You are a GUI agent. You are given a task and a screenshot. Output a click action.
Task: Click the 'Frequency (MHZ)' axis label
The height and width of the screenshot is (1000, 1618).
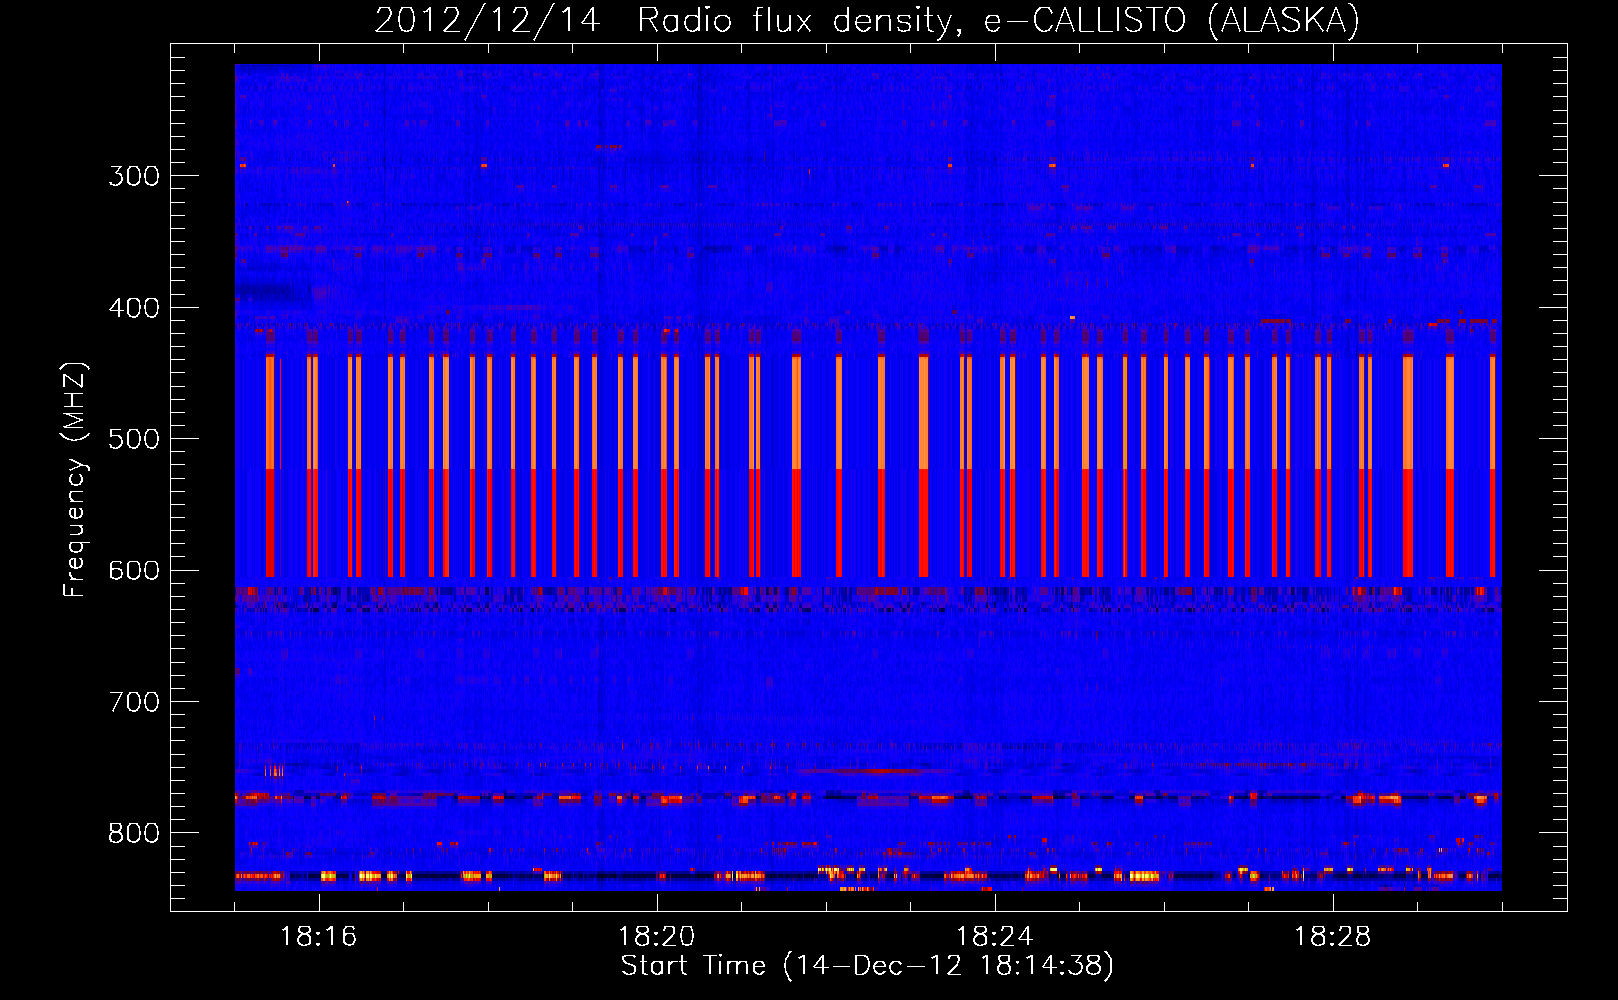tap(75, 479)
